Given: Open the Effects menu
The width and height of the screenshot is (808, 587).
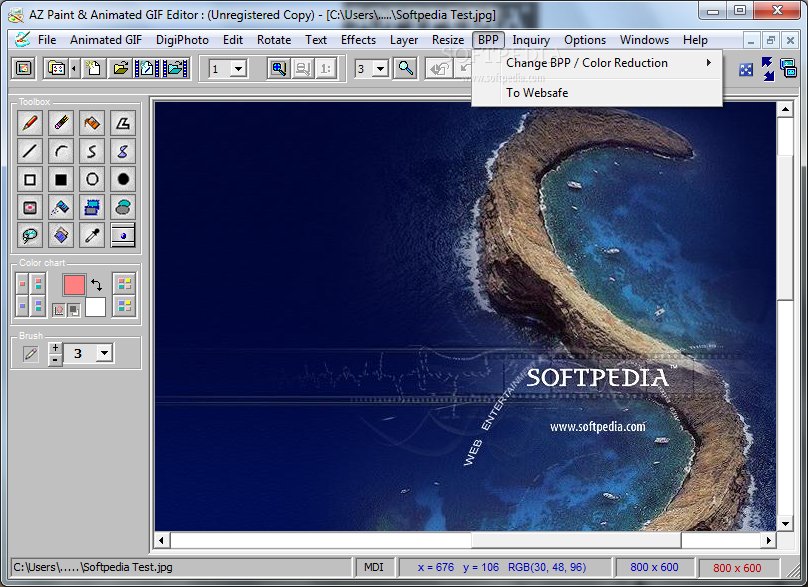Looking at the screenshot, I should click(358, 40).
